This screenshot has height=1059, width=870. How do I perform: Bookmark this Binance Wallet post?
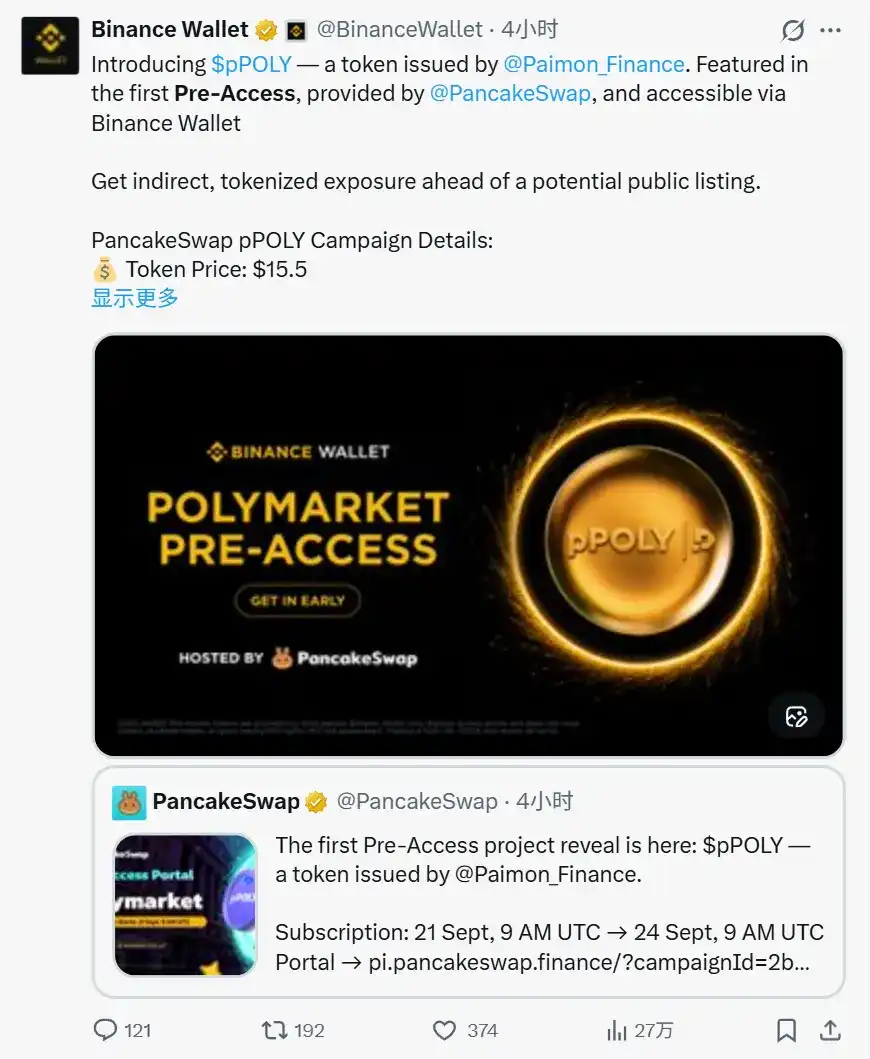click(786, 1031)
